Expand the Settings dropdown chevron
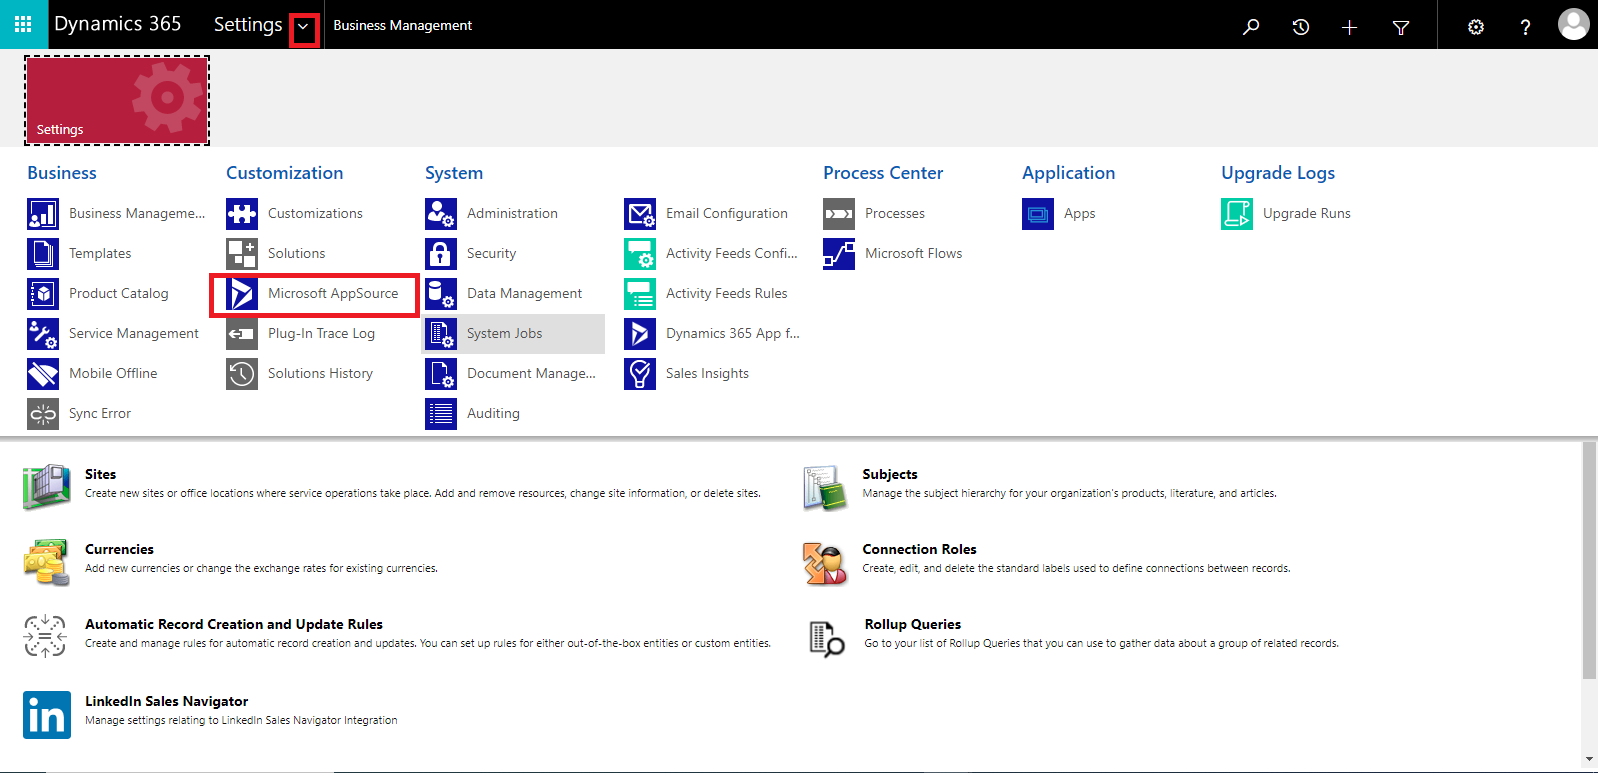This screenshot has height=773, width=1598. 304,28
